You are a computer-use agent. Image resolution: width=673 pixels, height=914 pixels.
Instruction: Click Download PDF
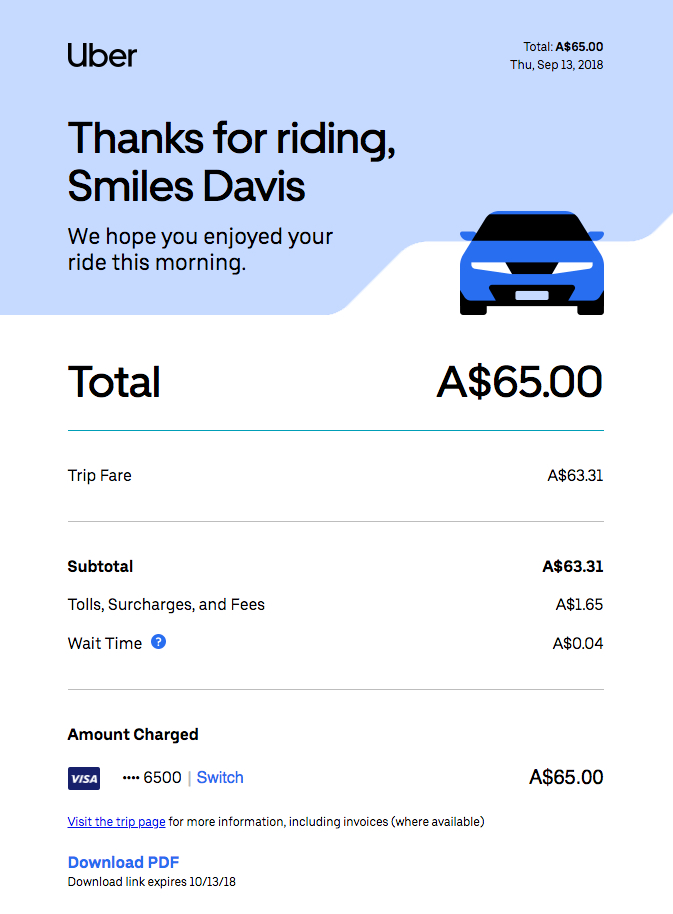click(124, 862)
